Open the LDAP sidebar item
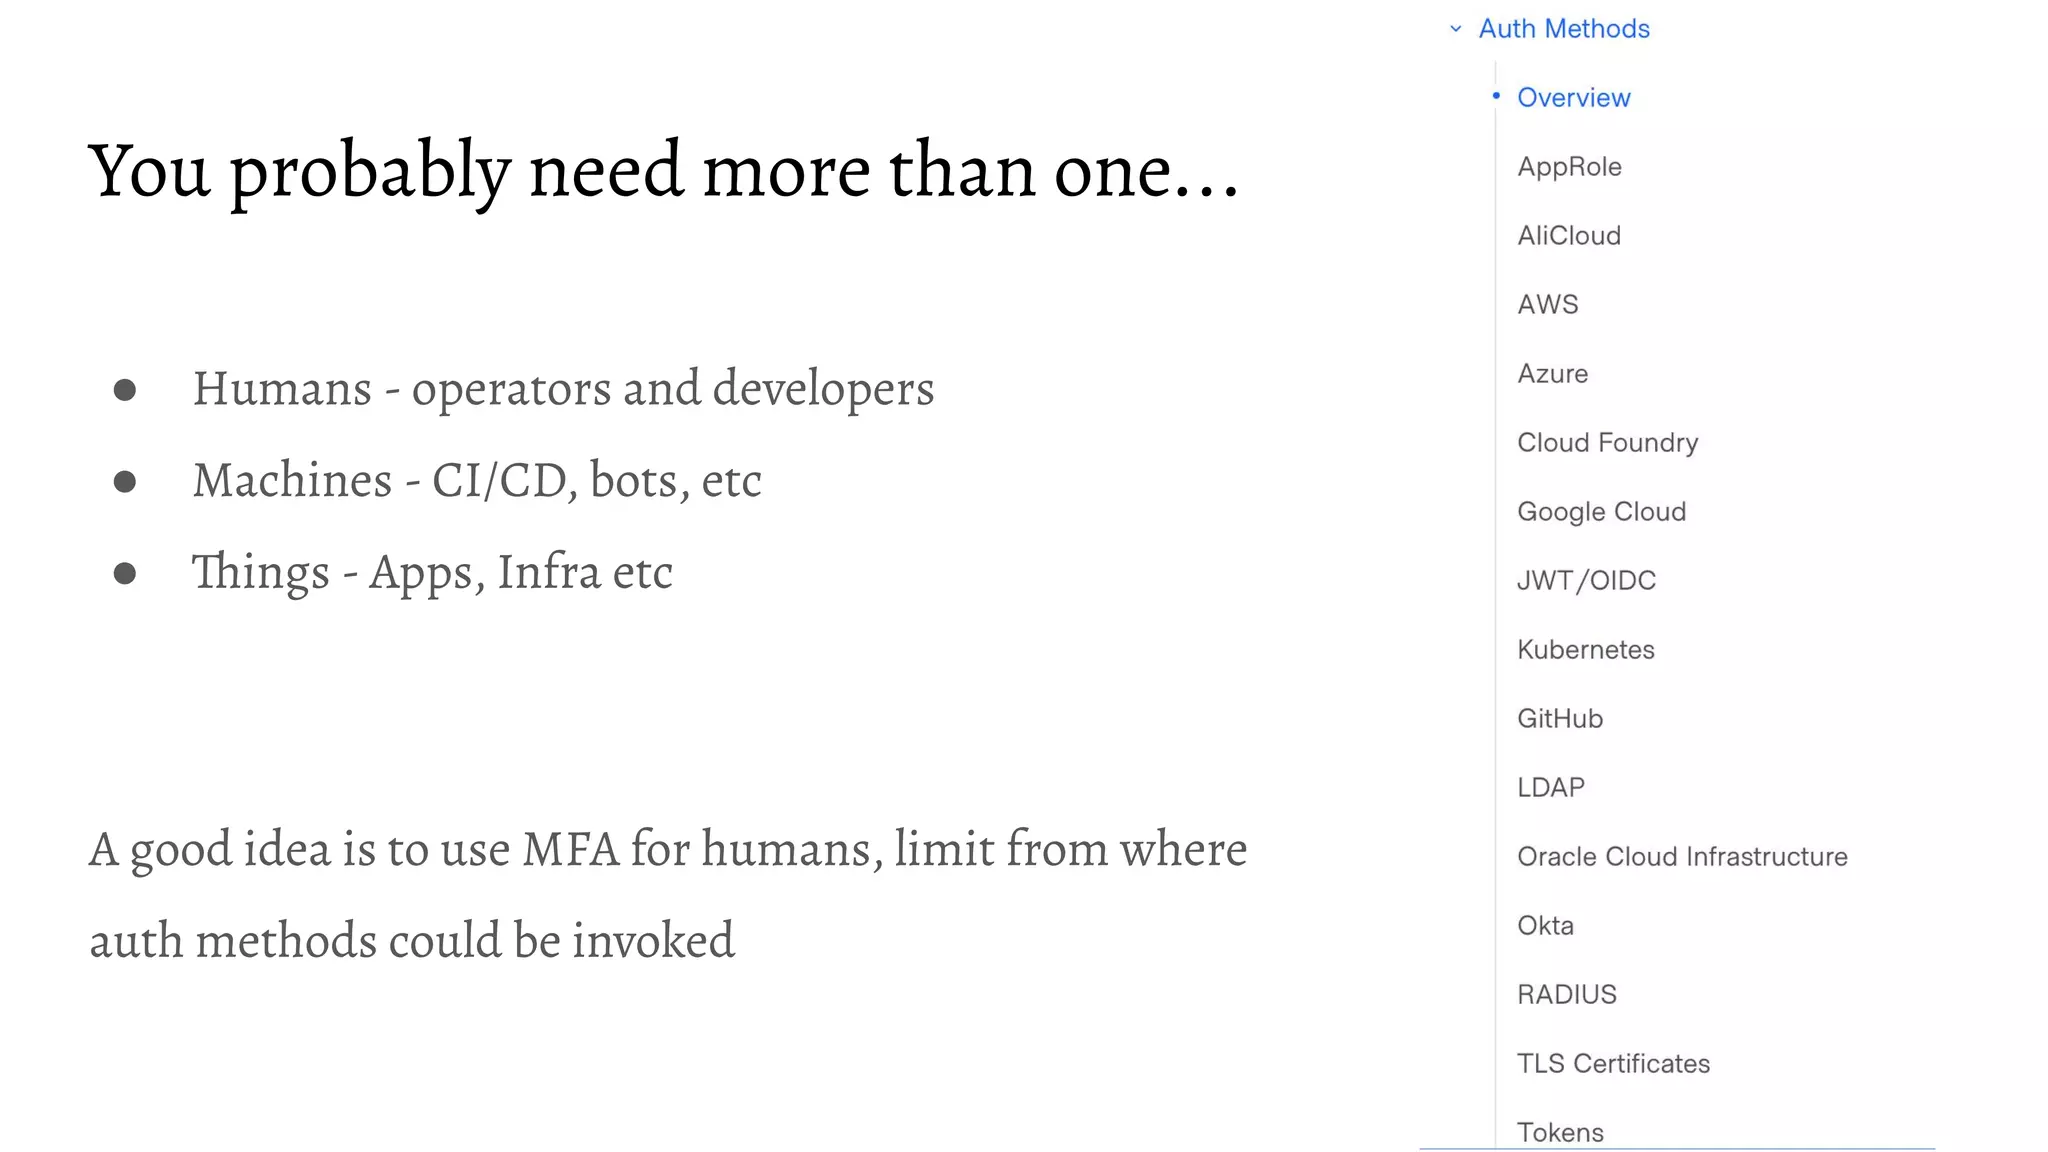 1551,788
